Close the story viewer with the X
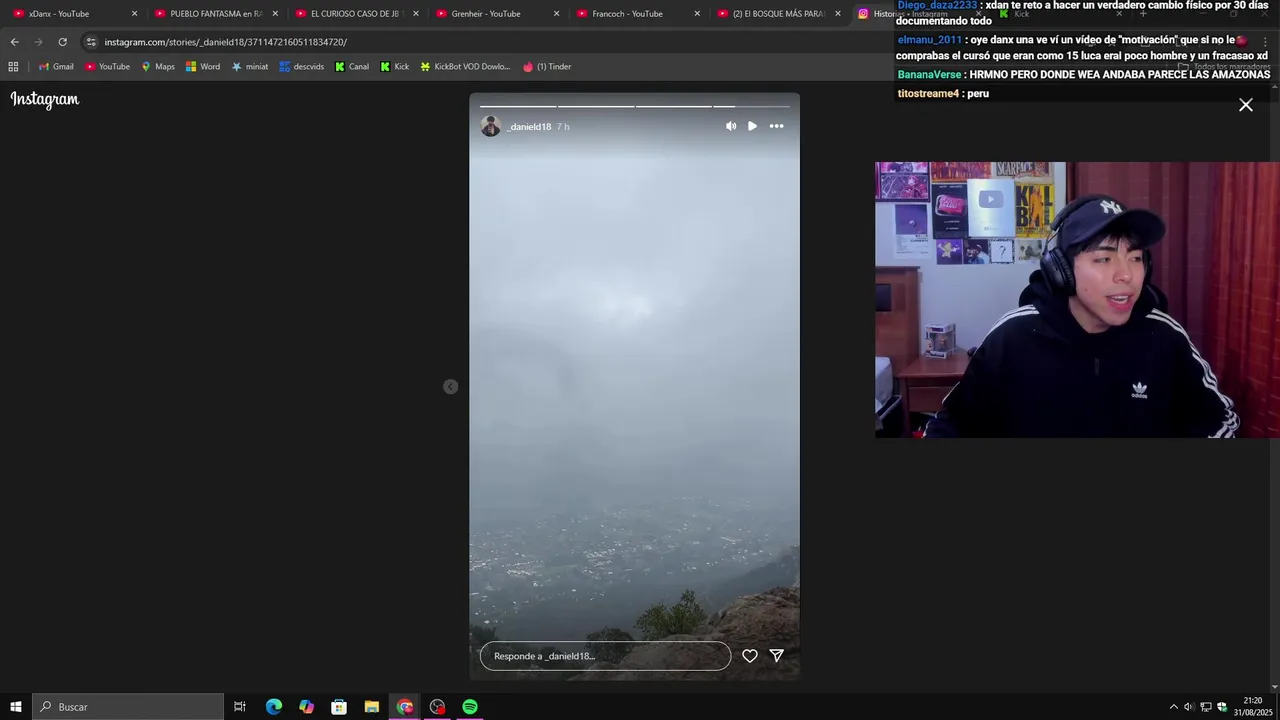Image resolution: width=1280 pixels, height=720 pixels. tap(1246, 105)
